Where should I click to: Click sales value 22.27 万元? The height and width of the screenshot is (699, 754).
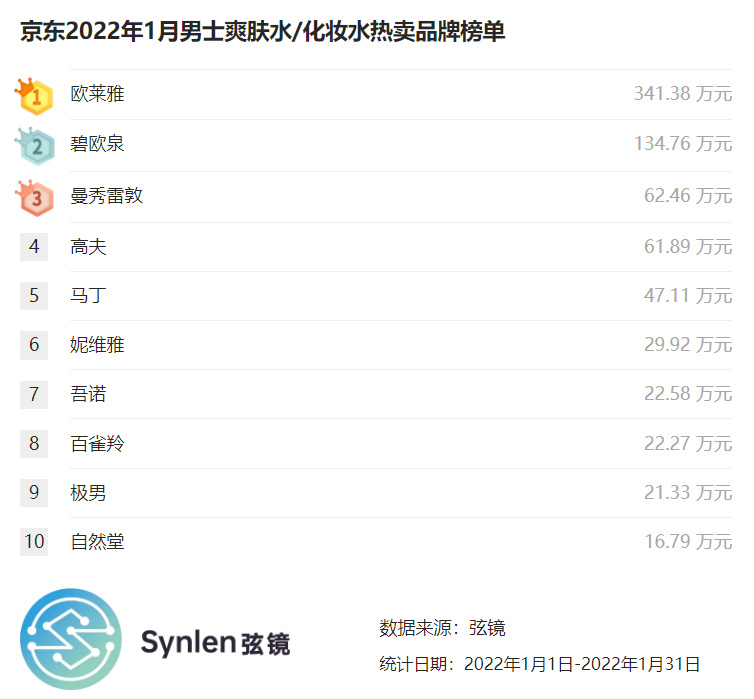pyautogui.click(x=688, y=444)
